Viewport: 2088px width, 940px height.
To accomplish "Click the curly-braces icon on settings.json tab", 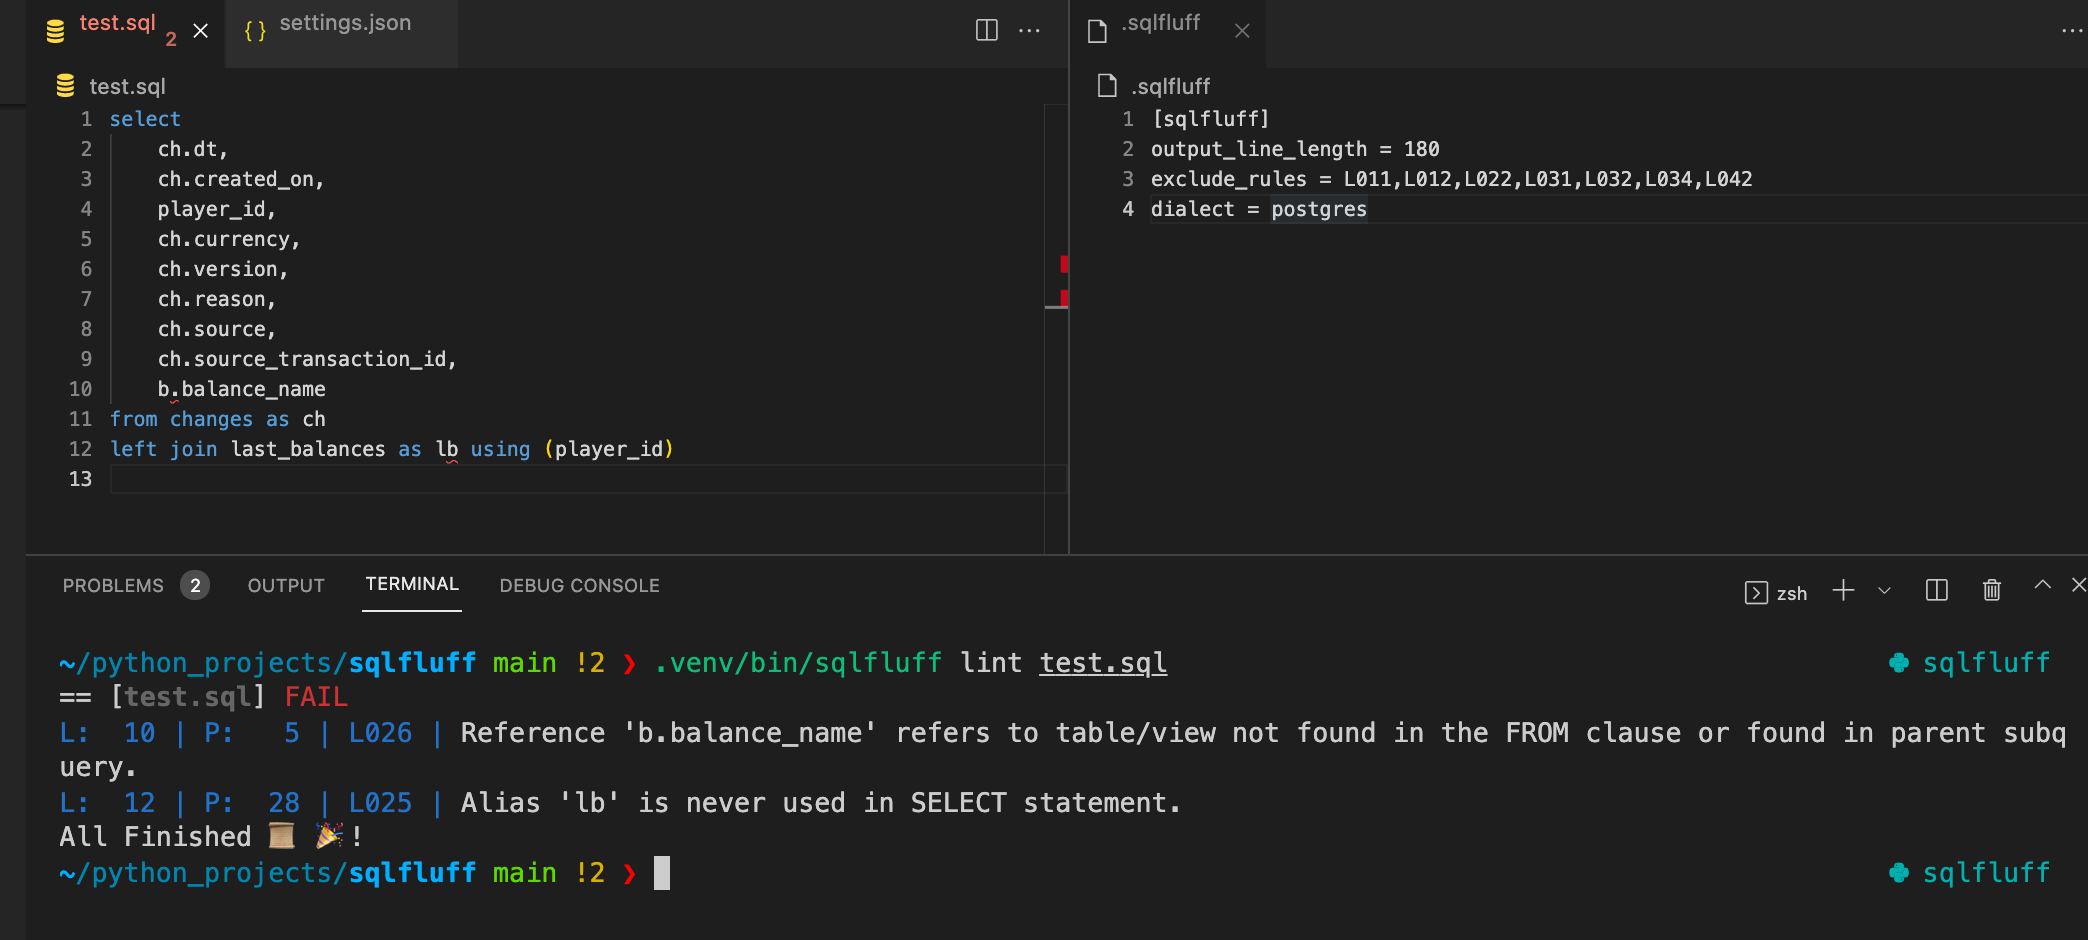I will pyautogui.click(x=254, y=30).
